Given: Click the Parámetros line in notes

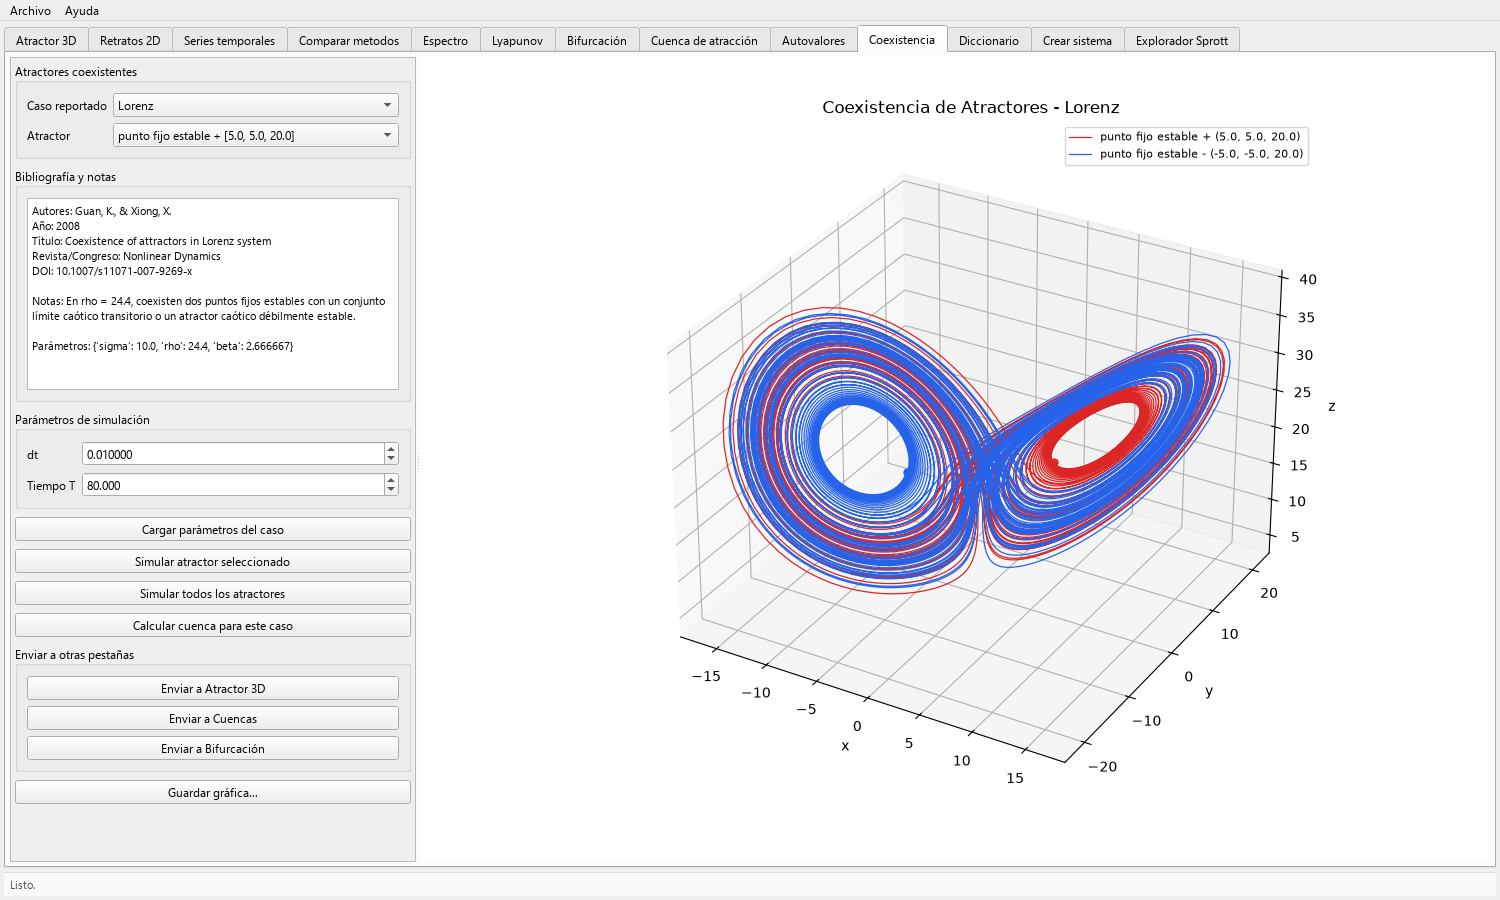Looking at the screenshot, I should (x=162, y=346).
